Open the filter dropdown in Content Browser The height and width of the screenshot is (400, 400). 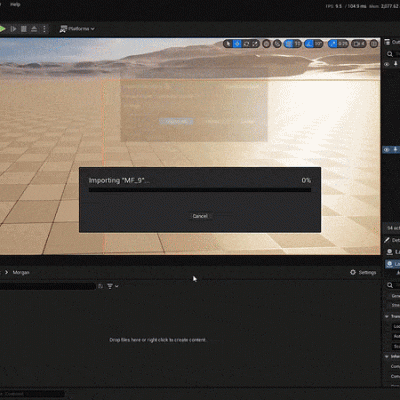pyautogui.click(x=113, y=286)
